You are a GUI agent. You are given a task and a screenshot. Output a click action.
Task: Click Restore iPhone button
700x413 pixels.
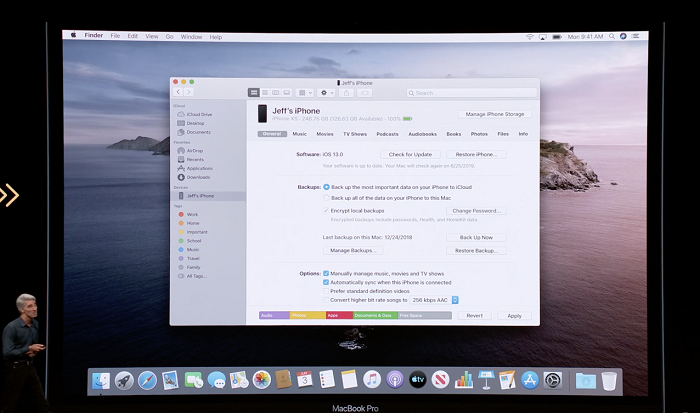click(x=476, y=154)
